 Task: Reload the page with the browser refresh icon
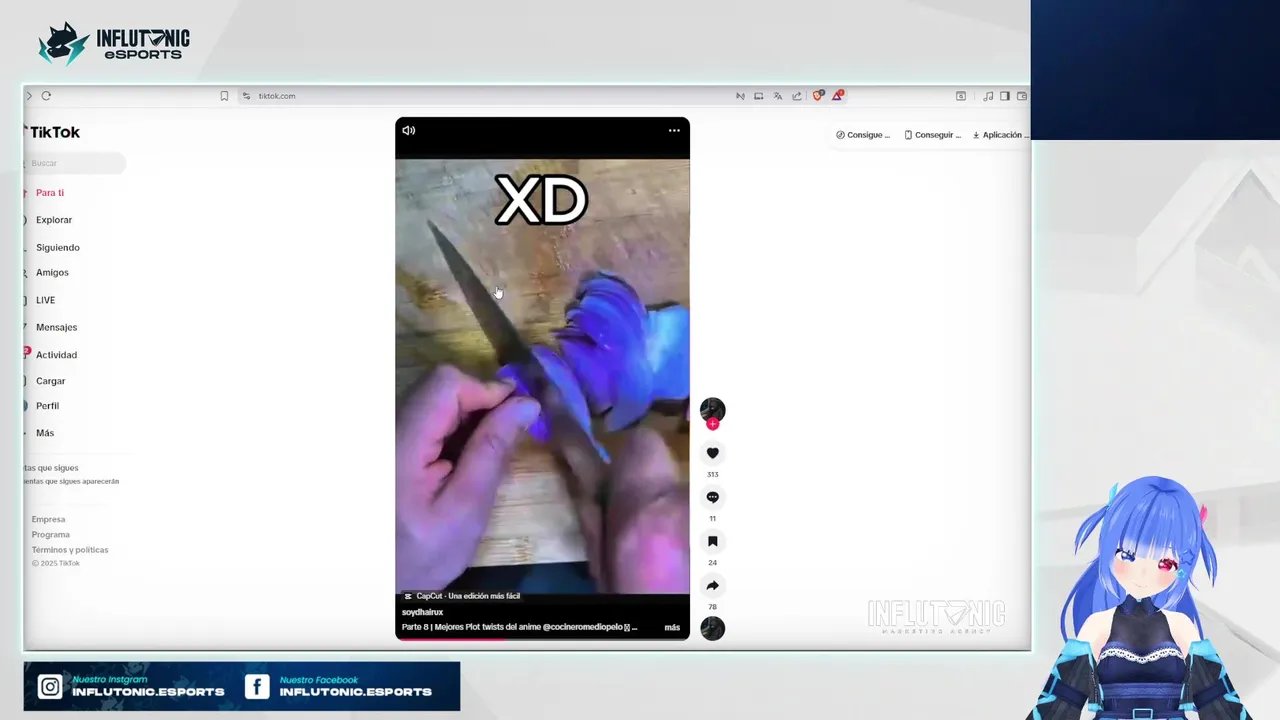46,96
